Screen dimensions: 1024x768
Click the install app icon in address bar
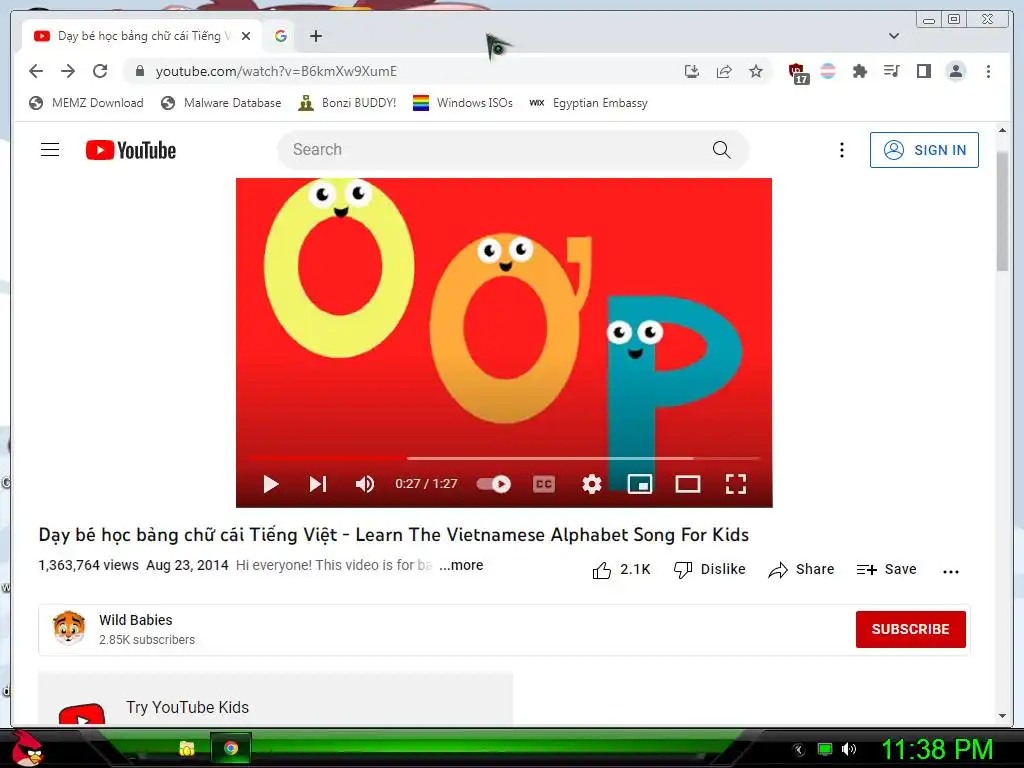coord(692,71)
